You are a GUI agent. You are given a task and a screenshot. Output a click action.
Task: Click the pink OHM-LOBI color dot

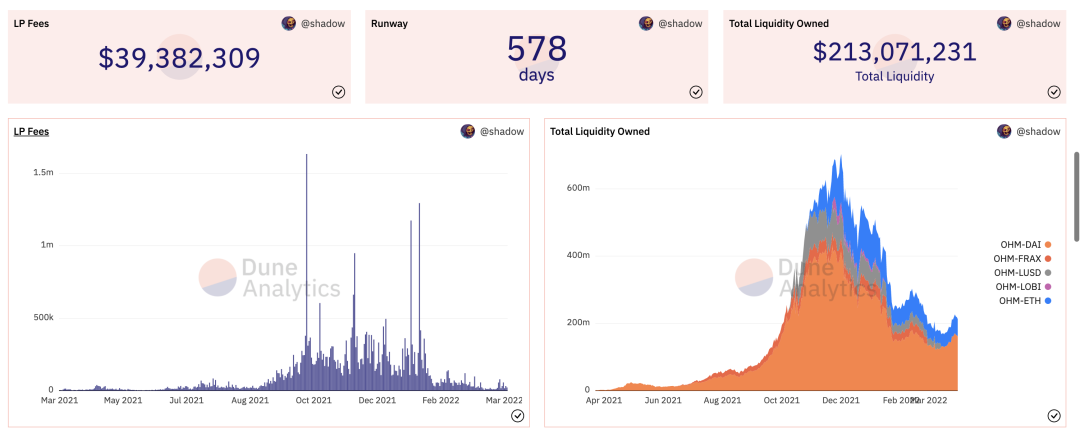point(1048,287)
